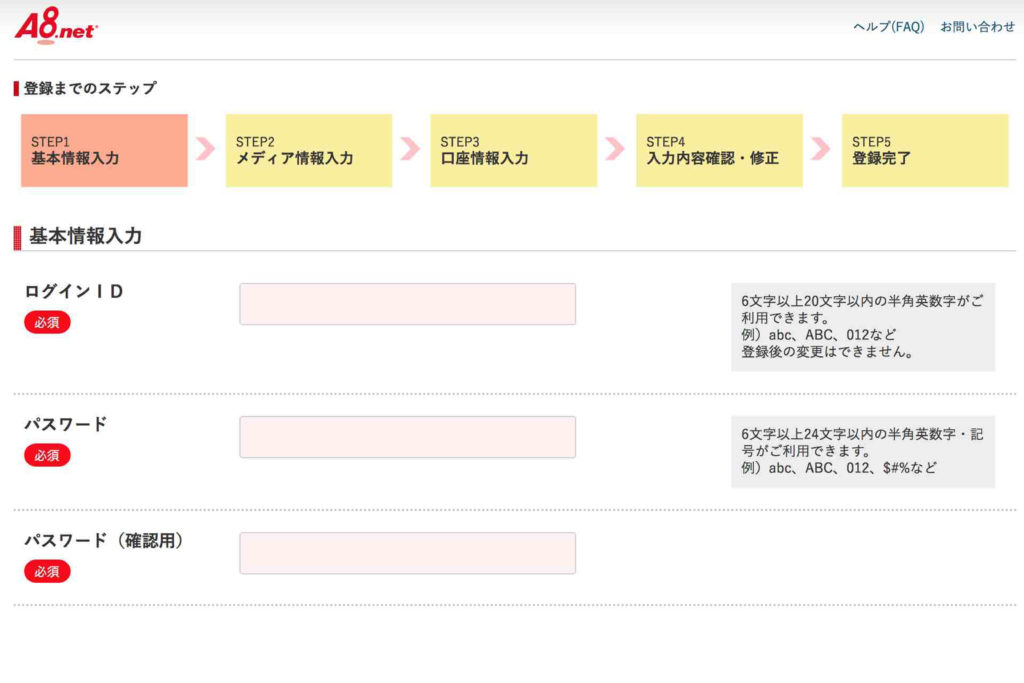
Task: Click the password 6文字以上24文字以内 hint box
Action: coord(862,451)
